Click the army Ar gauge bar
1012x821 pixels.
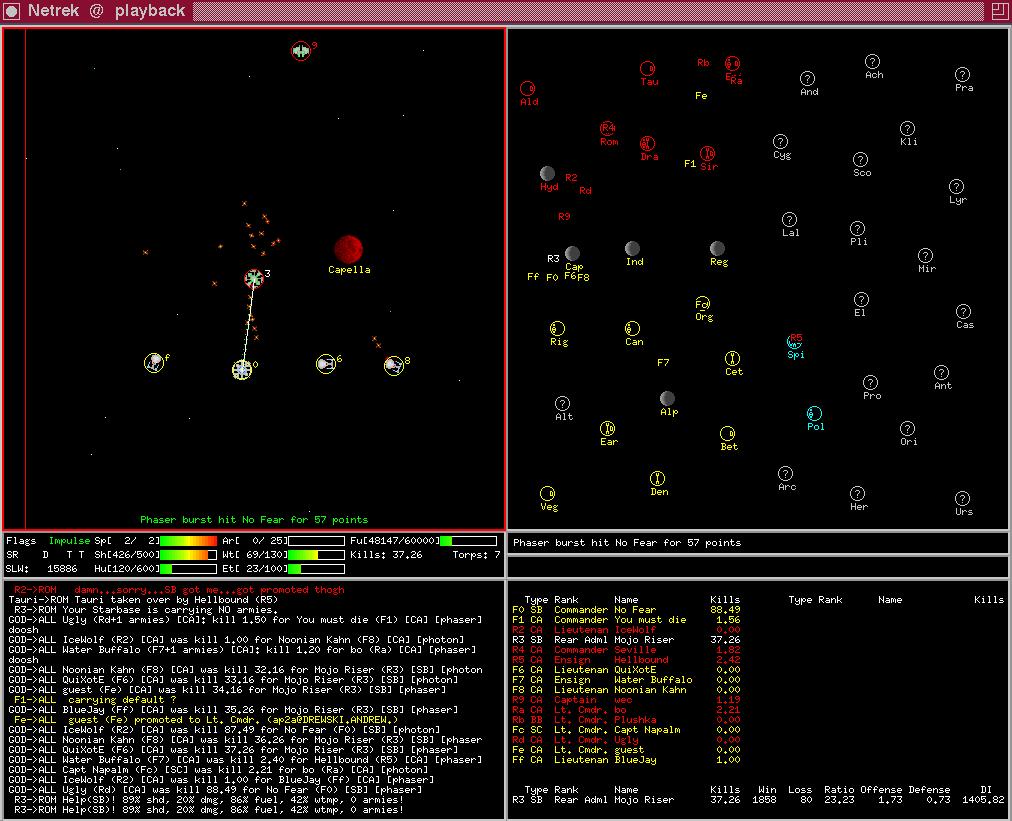click(316, 541)
